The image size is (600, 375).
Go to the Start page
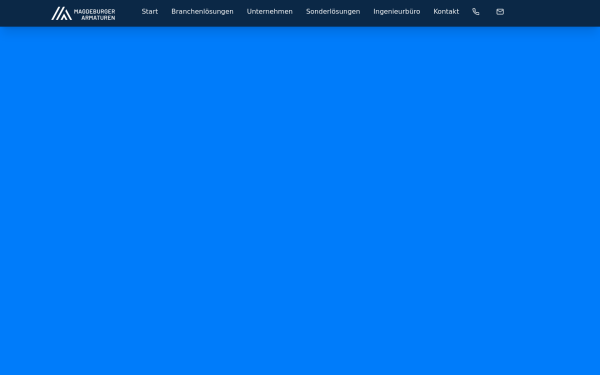coord(150,11)
